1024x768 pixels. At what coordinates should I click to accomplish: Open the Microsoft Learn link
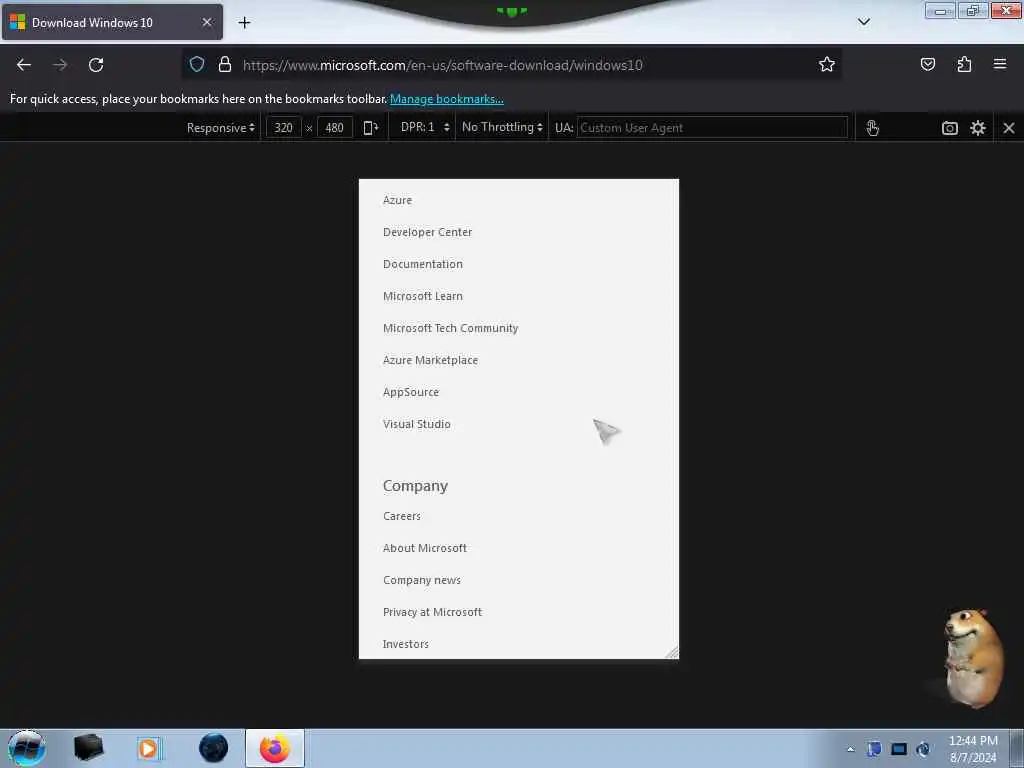(x=423, y=296)
